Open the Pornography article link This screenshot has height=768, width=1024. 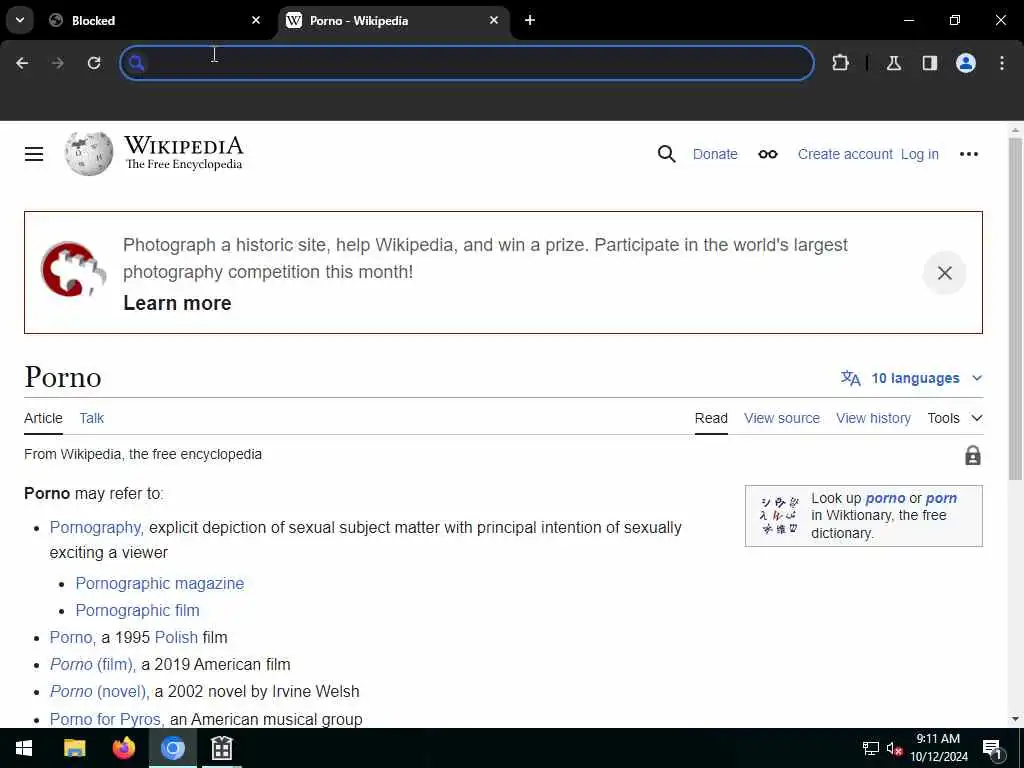[95, 527]
